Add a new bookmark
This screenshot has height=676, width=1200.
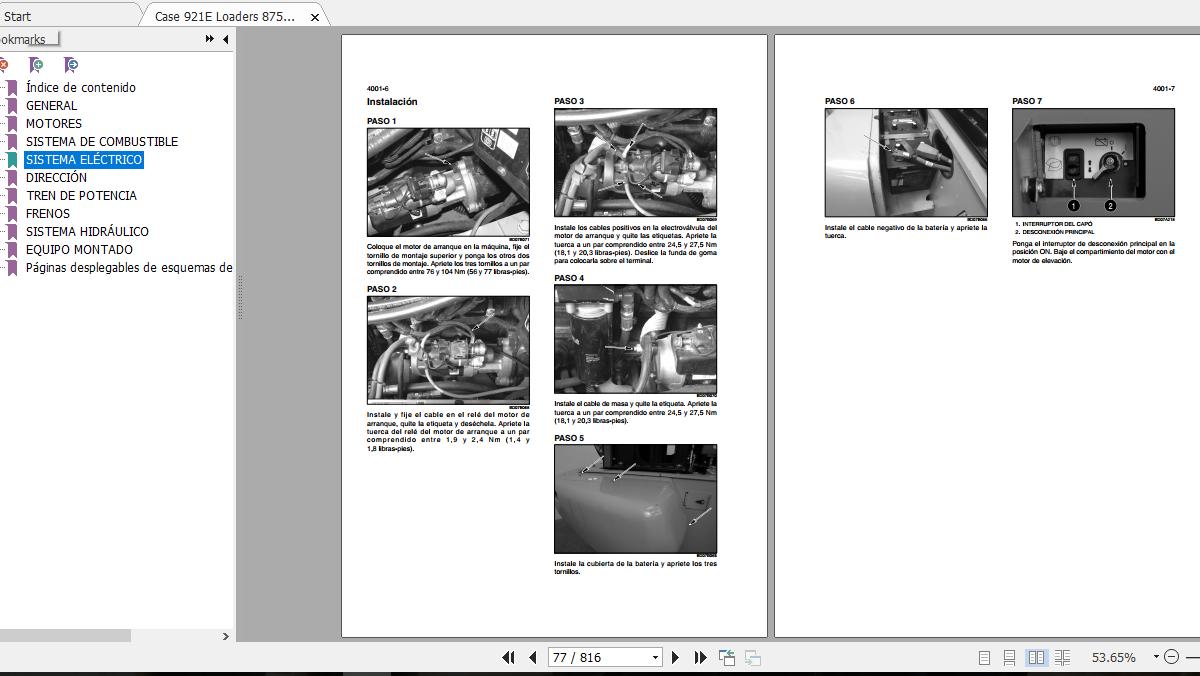point(37,64)
